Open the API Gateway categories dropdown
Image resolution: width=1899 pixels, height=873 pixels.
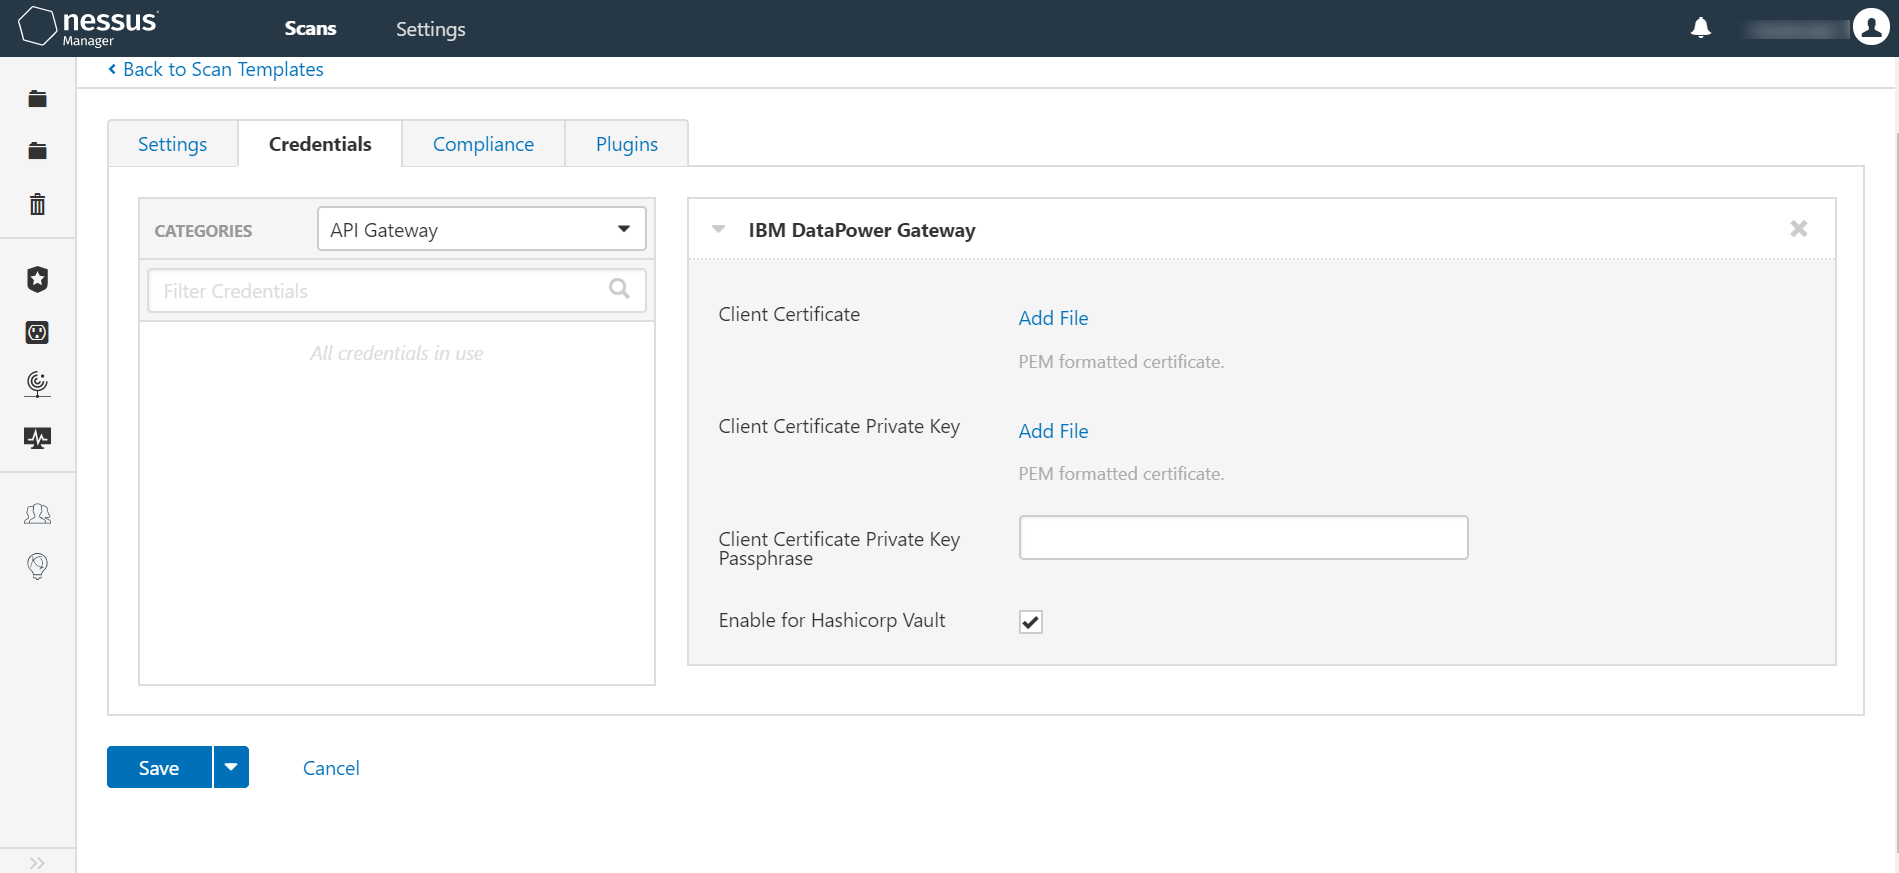pos(482,229)
